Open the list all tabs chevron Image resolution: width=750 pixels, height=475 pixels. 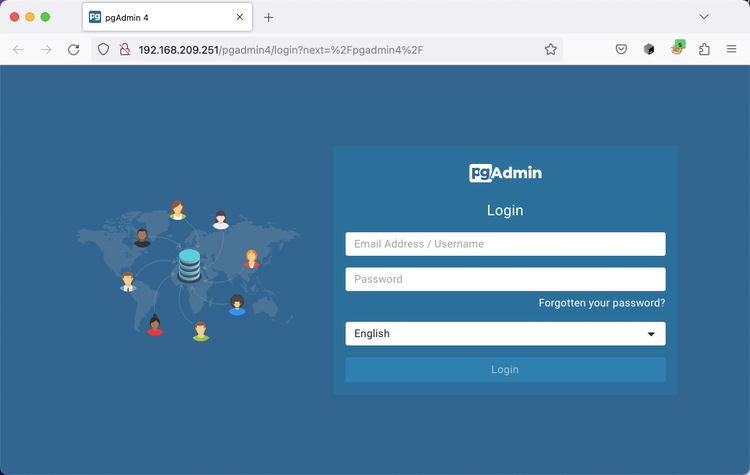pyautogui.click(x=704, y=17)
